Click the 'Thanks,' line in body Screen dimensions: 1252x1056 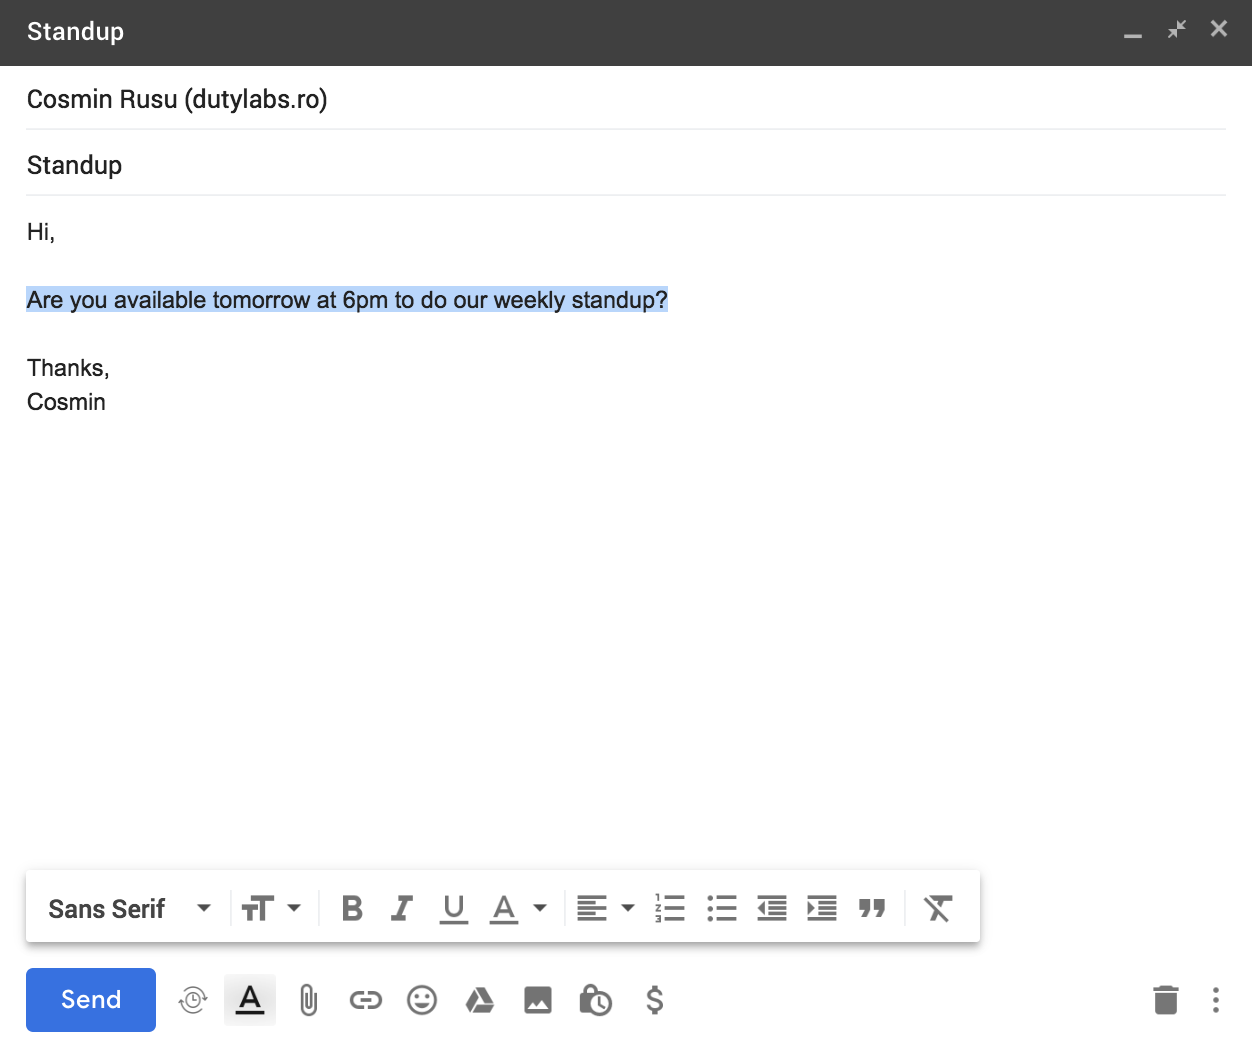[68, 368]
